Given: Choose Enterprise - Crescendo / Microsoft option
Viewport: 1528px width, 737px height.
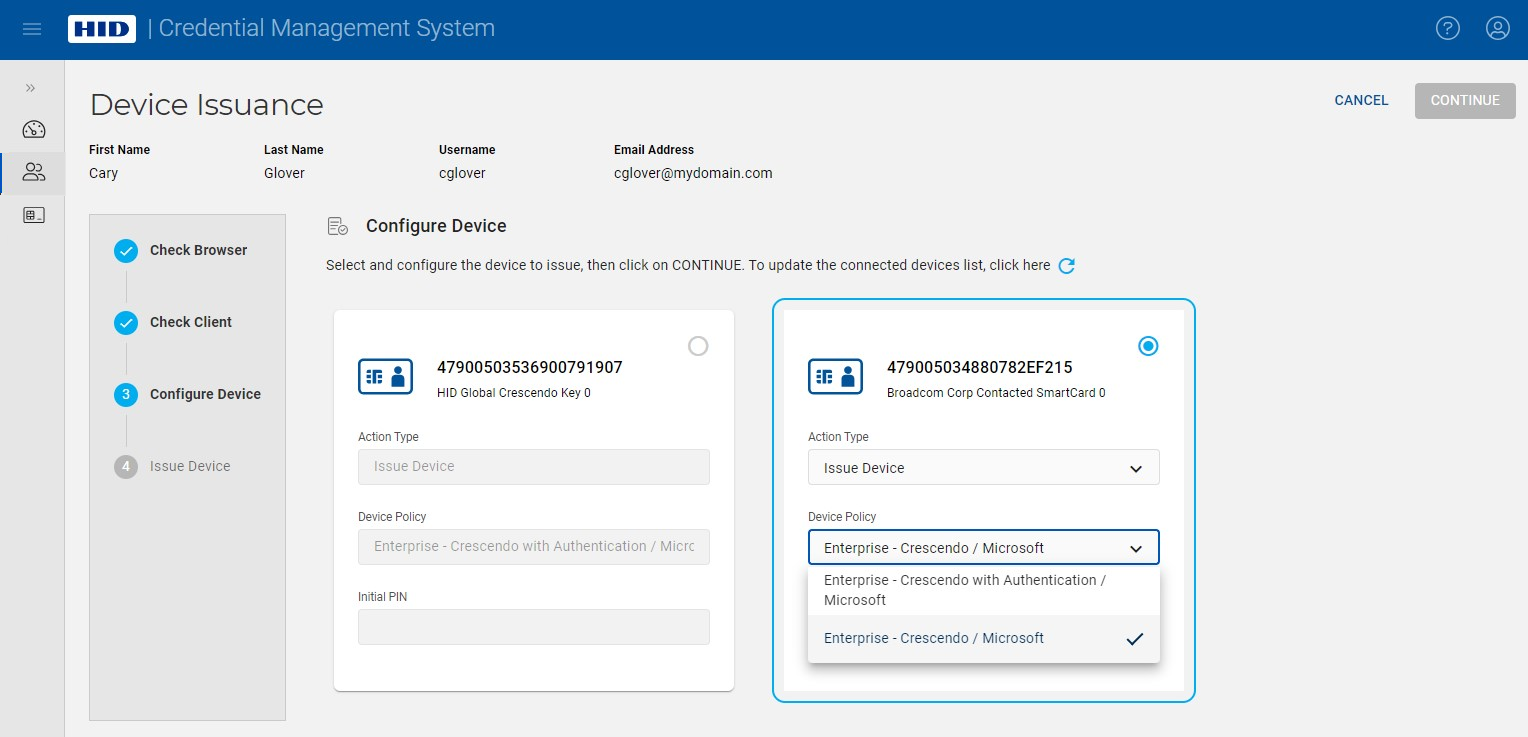Looking at the screenshot, I should 984,638.
